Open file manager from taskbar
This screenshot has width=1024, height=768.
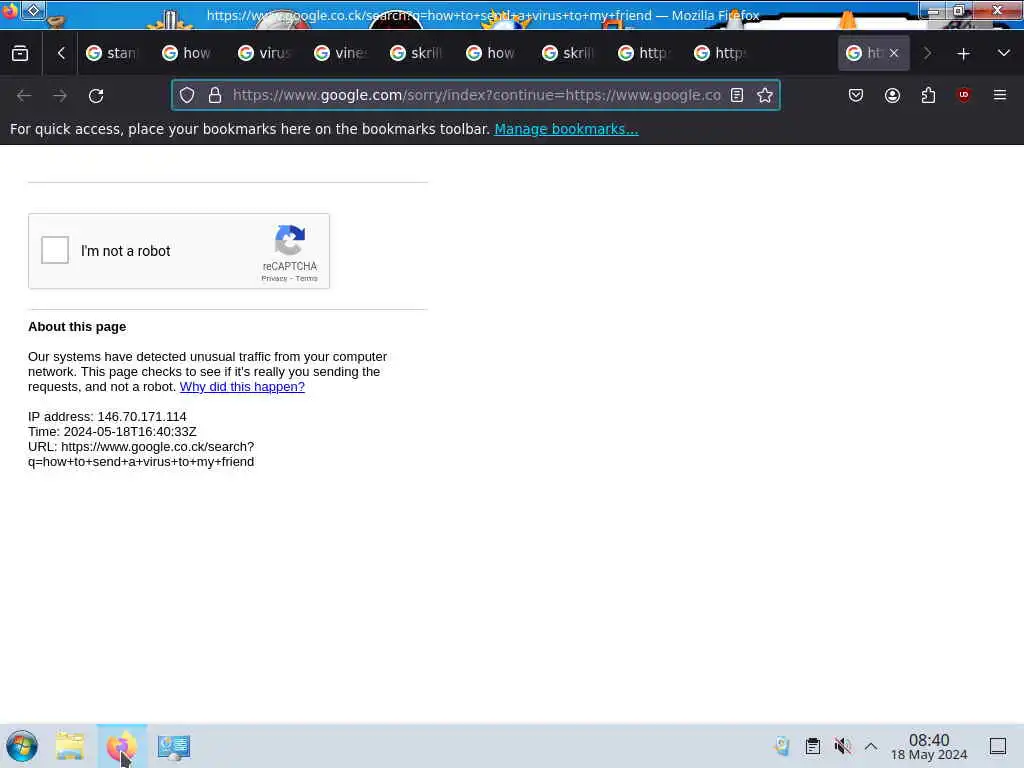pos(70,746)
